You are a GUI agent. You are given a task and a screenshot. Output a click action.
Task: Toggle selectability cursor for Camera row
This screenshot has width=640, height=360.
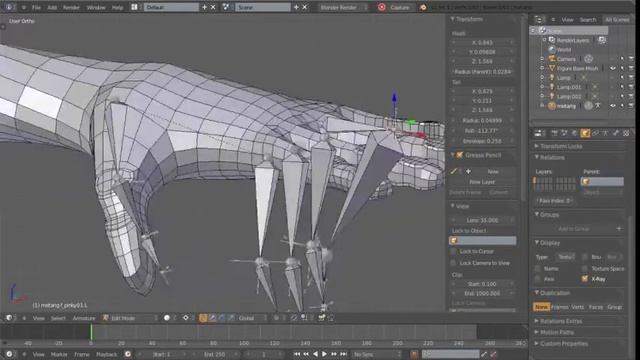point(622,59)
